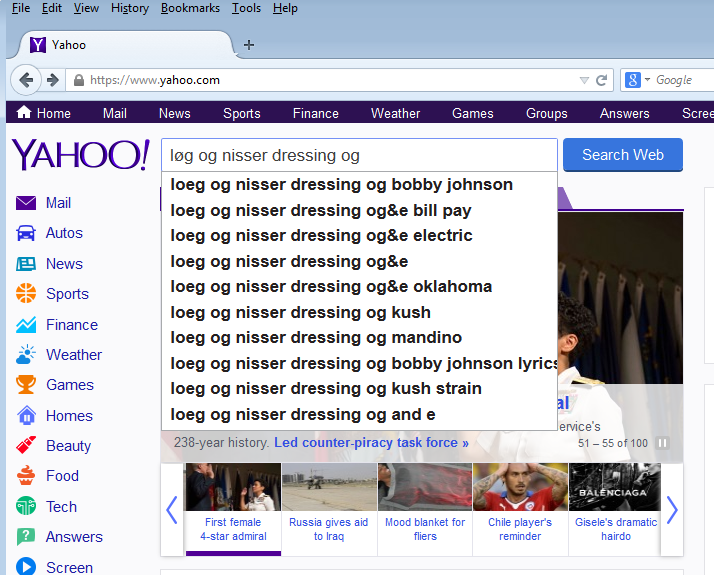The height and width of the screenshot is (575, 714).
Task: Open the View menu
Action: coord(86,8)
